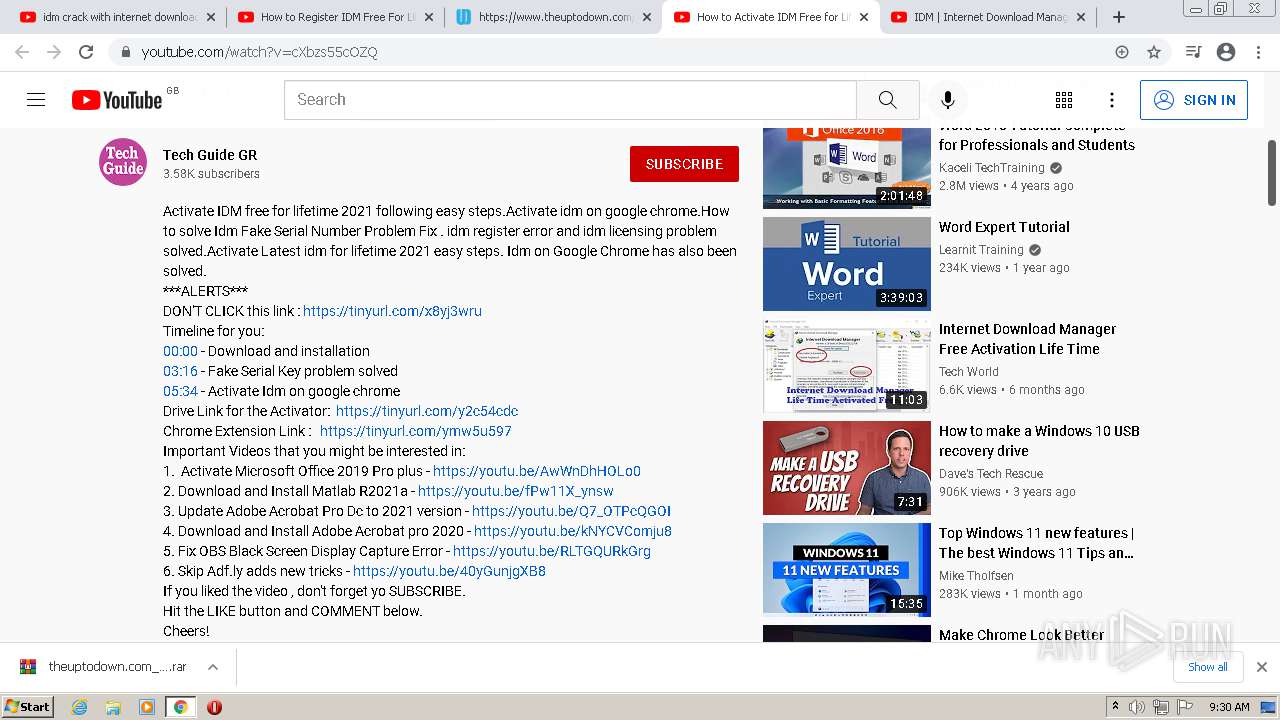Show all downloads
This screenshot has width=1280, height=720.
pos(1207,666)
